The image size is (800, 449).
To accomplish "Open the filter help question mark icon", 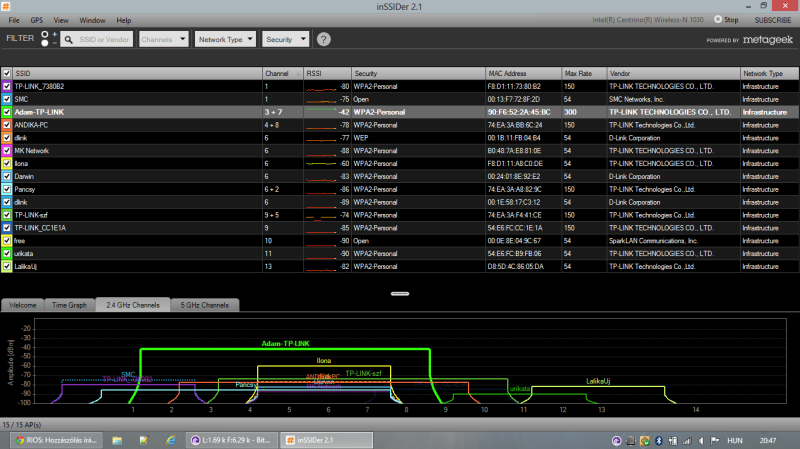I will 323,39.
